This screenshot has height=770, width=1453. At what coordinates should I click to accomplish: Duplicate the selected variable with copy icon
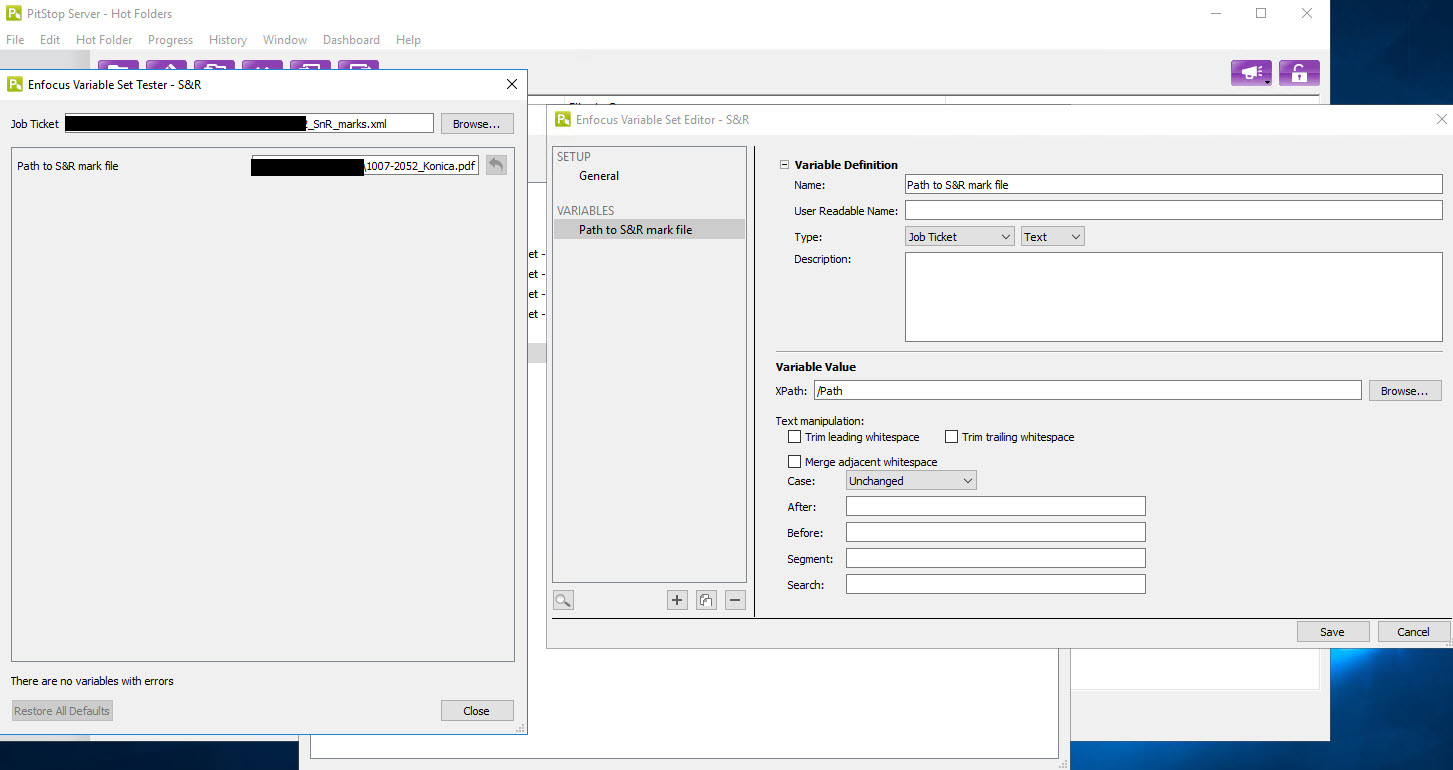coord(706,600)
